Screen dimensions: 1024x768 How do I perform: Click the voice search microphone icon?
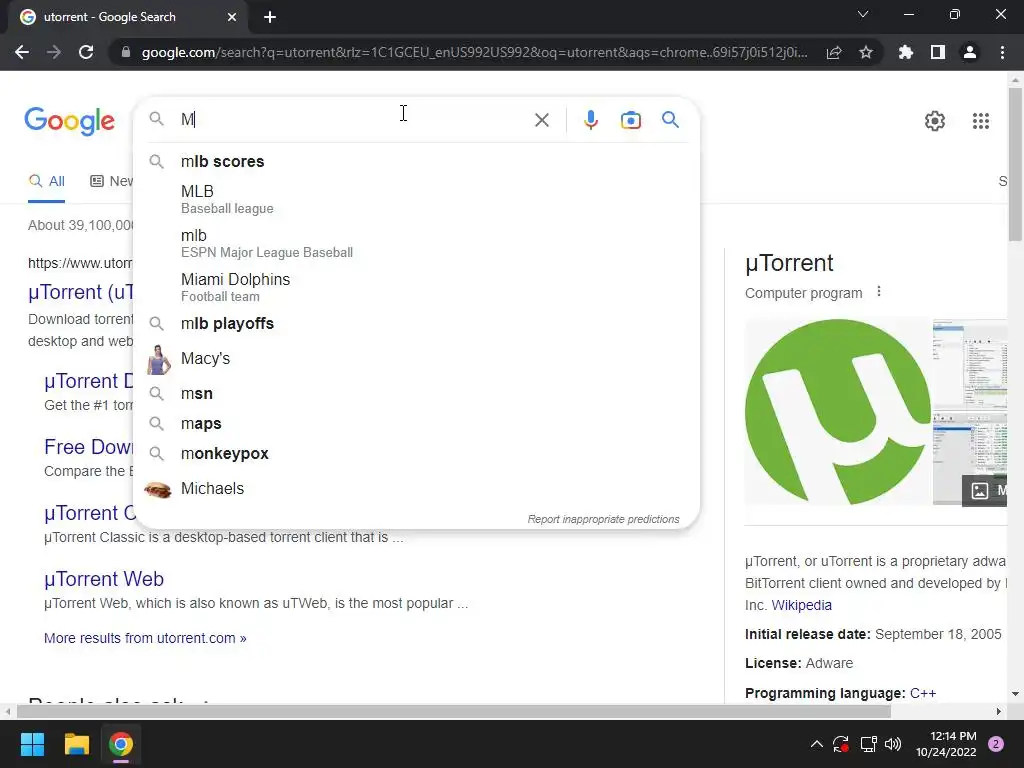point(590,120)
